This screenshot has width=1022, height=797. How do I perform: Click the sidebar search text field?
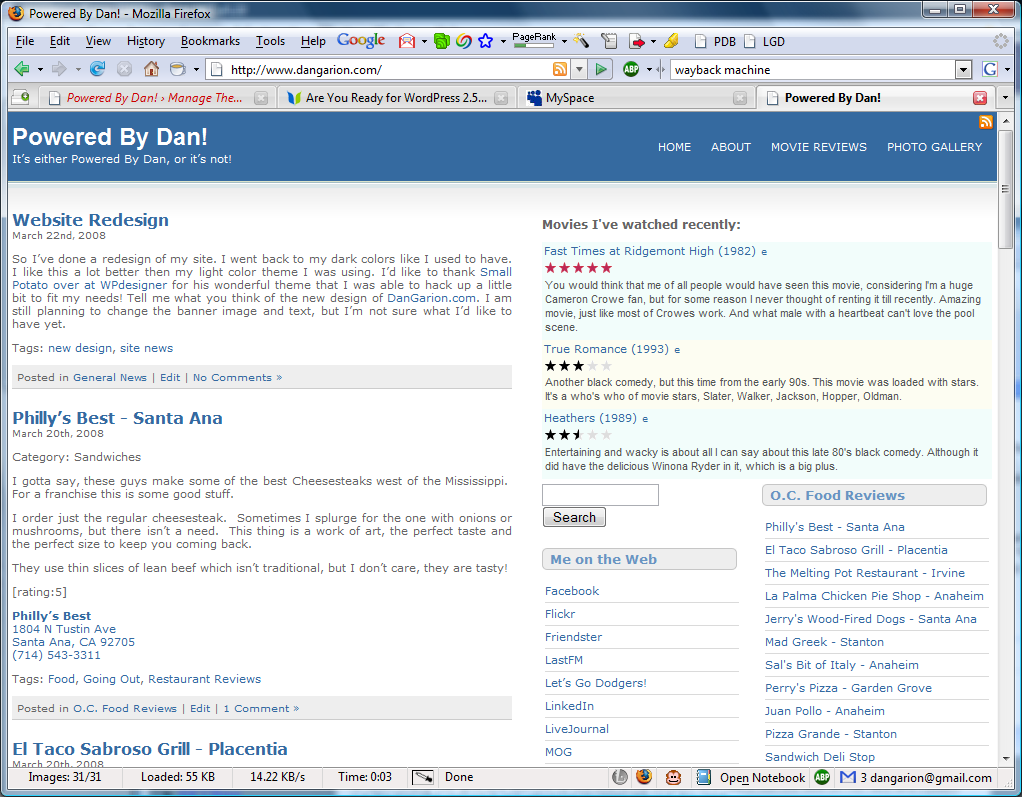click(x=600, y=495)
